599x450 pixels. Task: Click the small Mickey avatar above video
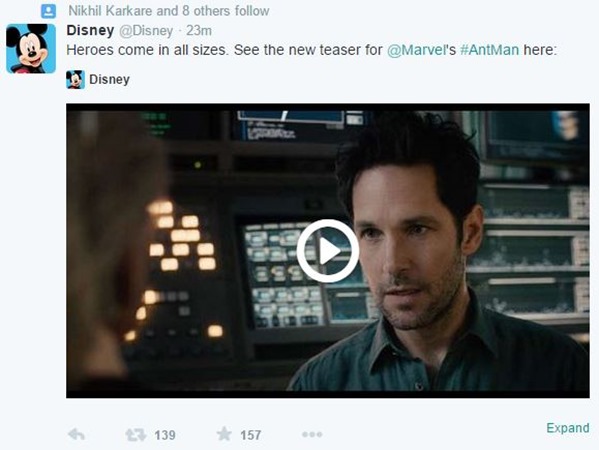[75, 79]
